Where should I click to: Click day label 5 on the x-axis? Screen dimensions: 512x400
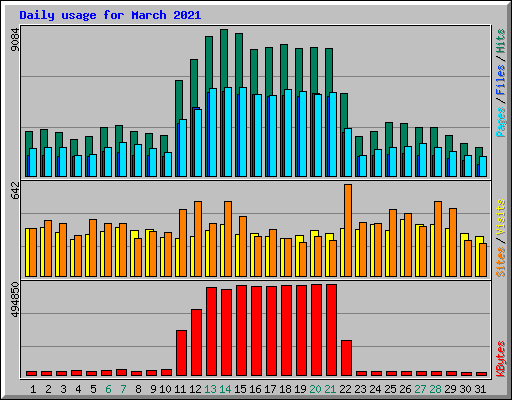tap(93, 389)
